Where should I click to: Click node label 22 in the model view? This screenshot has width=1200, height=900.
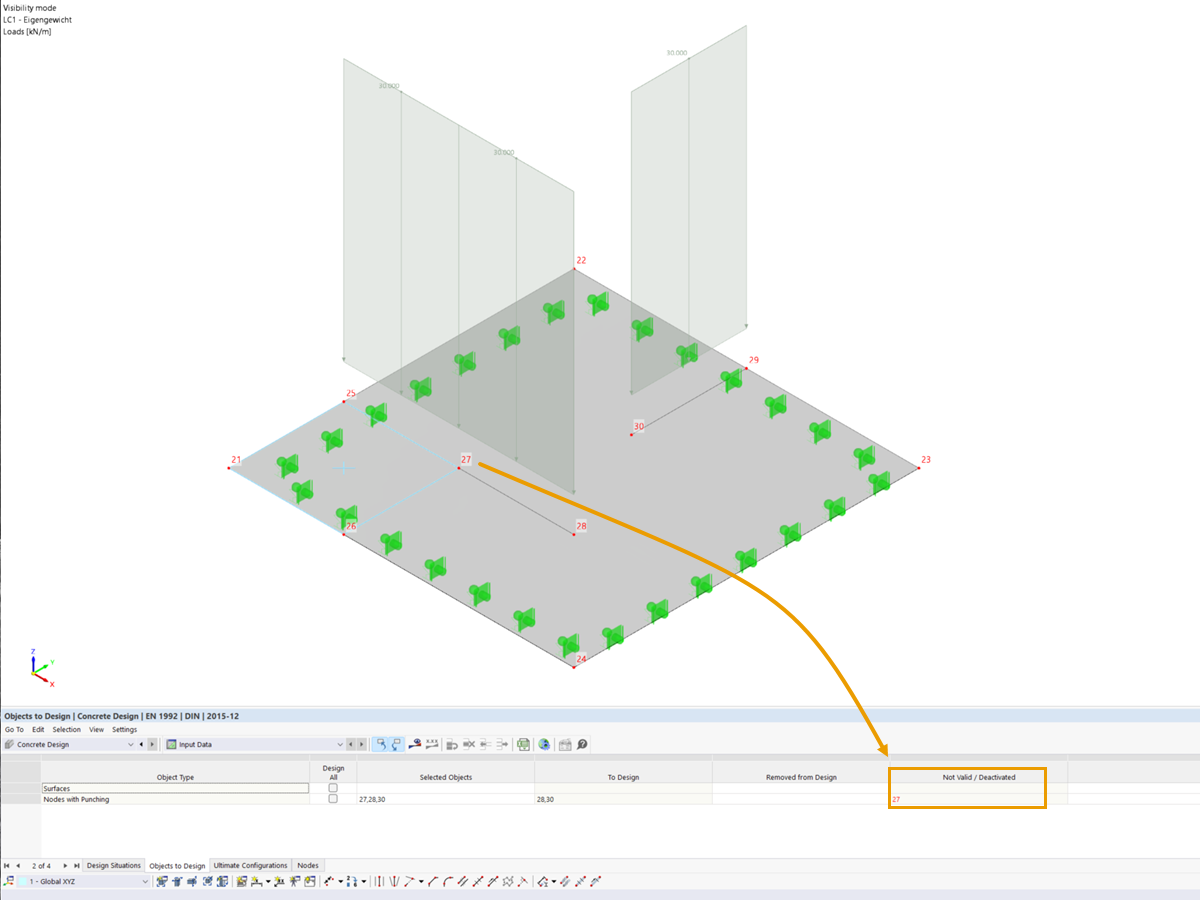581,260
